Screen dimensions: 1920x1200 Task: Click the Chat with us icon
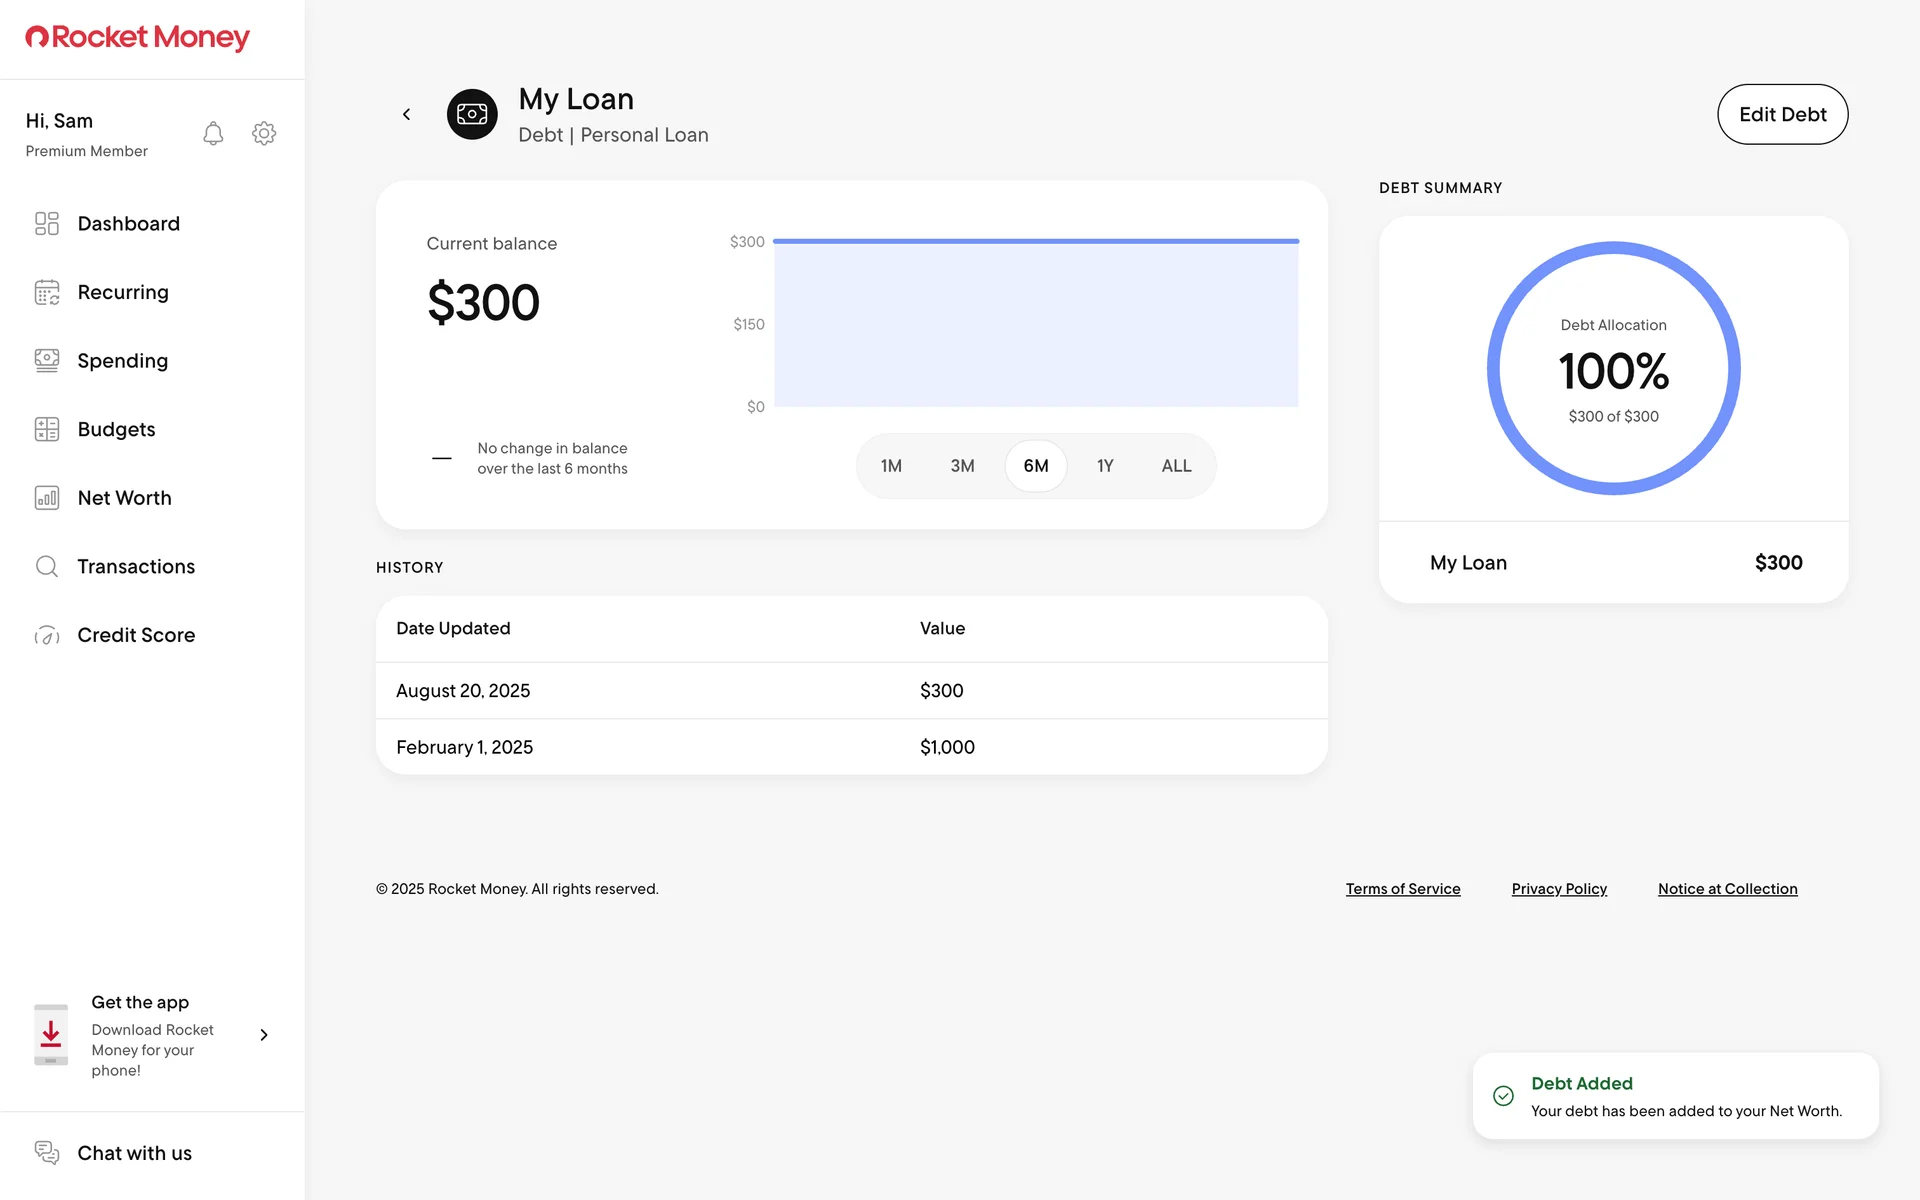(47, 1152)
